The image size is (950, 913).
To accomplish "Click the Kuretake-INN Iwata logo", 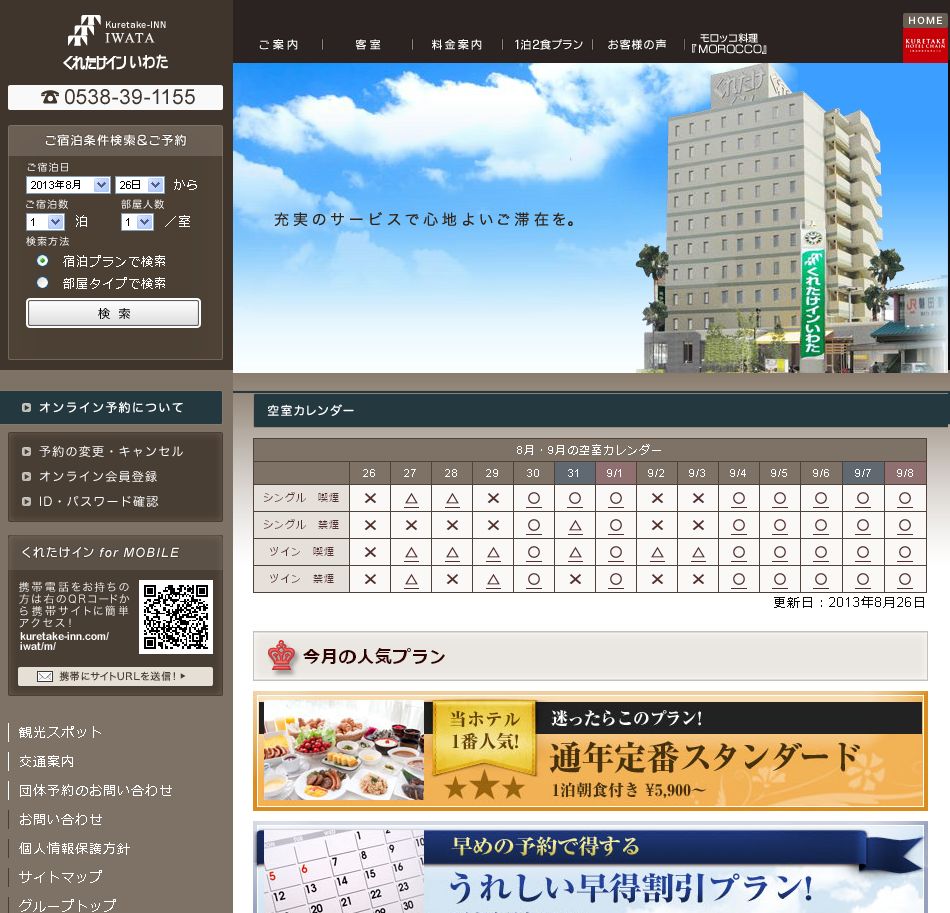I will [115, 42].
